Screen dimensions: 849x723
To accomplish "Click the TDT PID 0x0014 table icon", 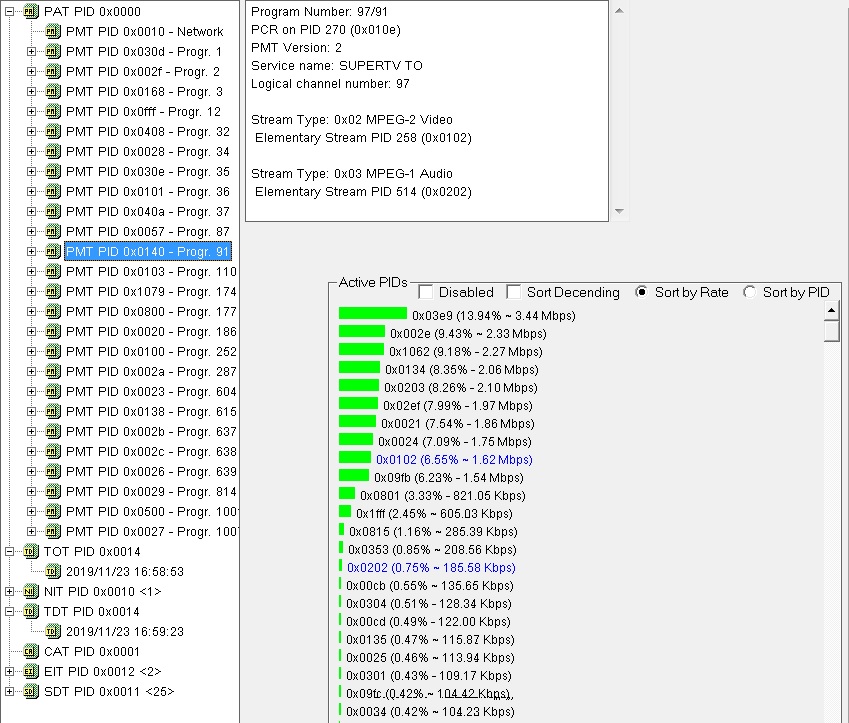I will point(30,611).
